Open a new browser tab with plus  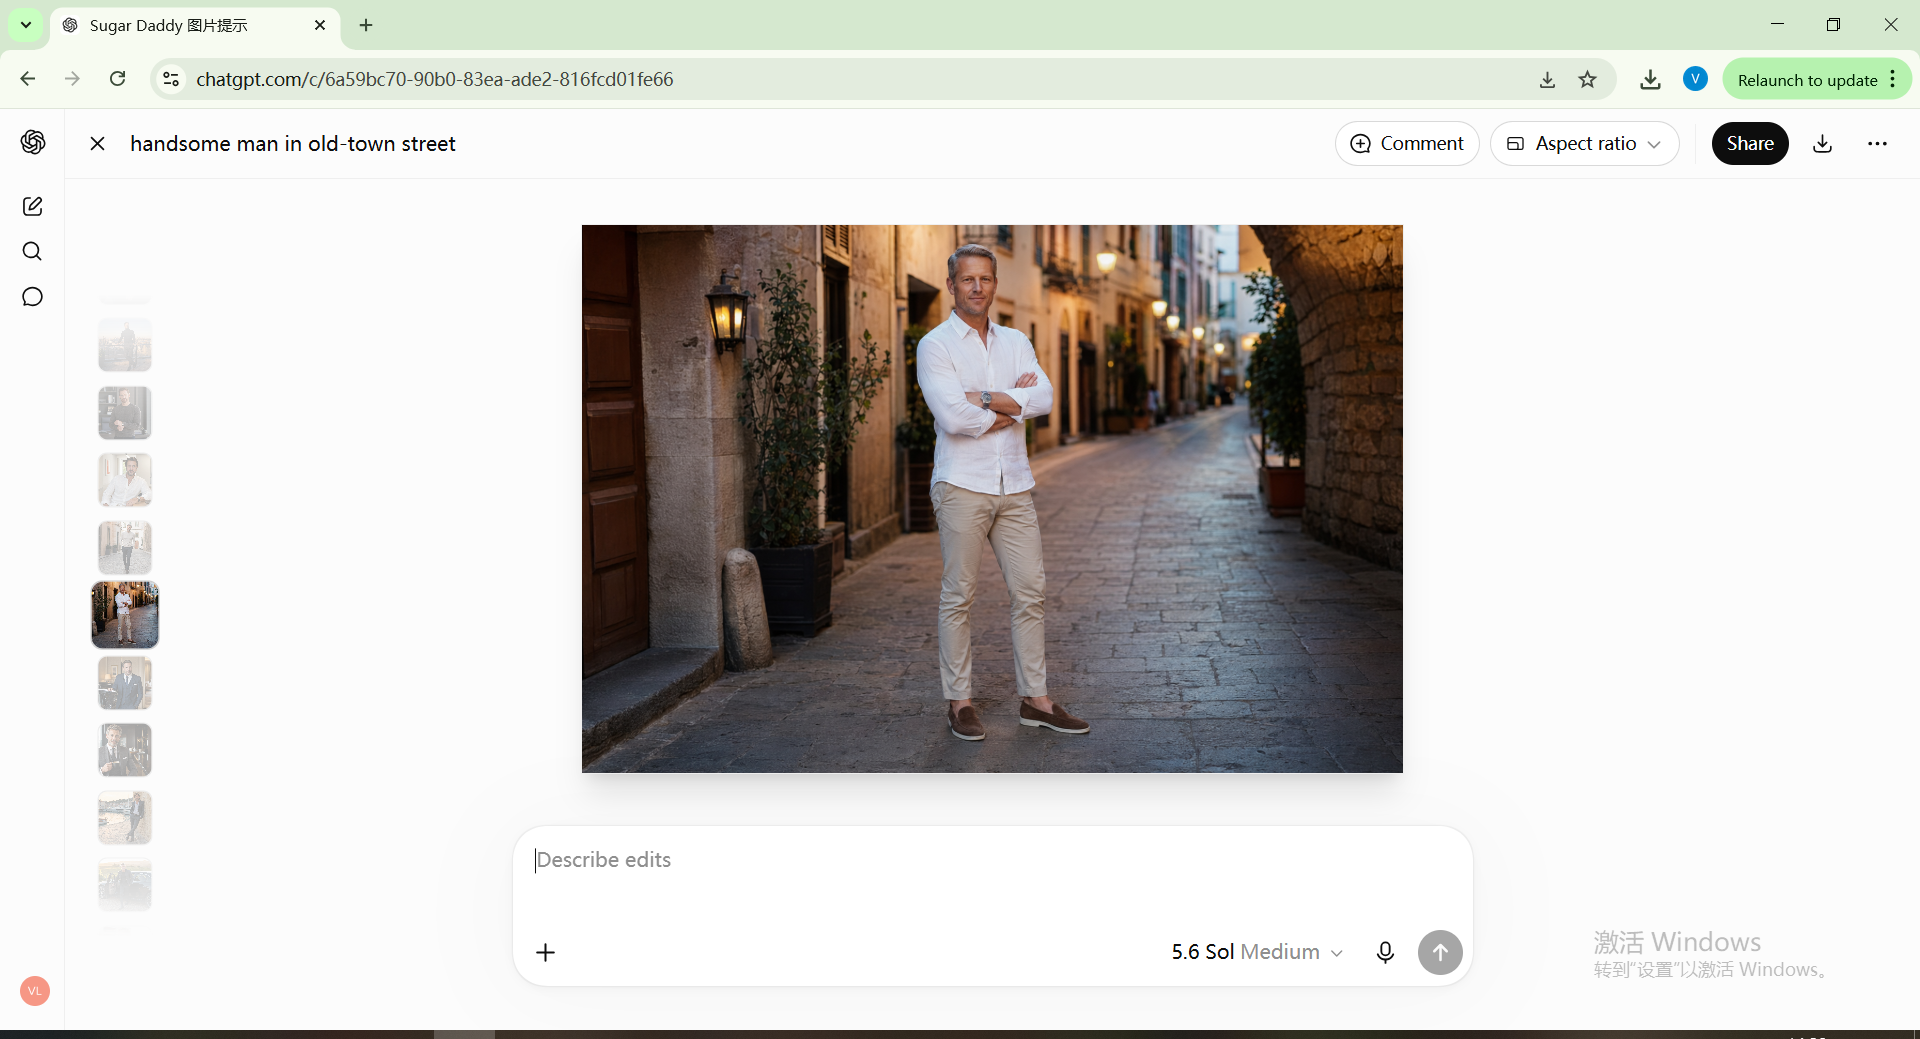[366, 25]
